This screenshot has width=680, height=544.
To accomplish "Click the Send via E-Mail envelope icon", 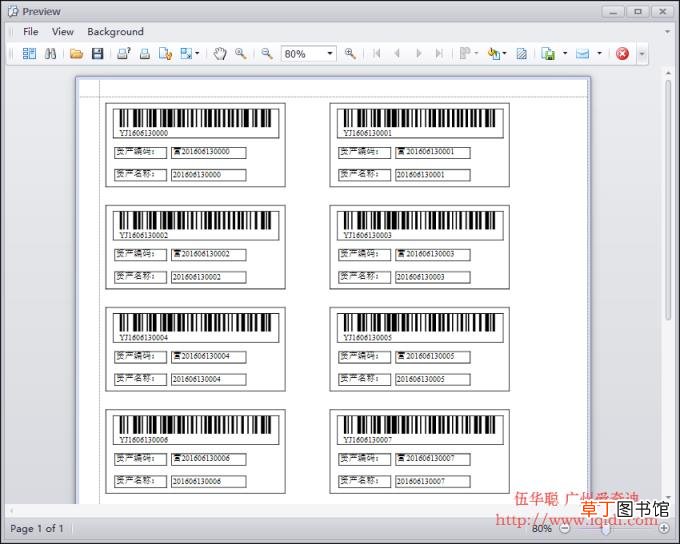I will click(582, 54).
